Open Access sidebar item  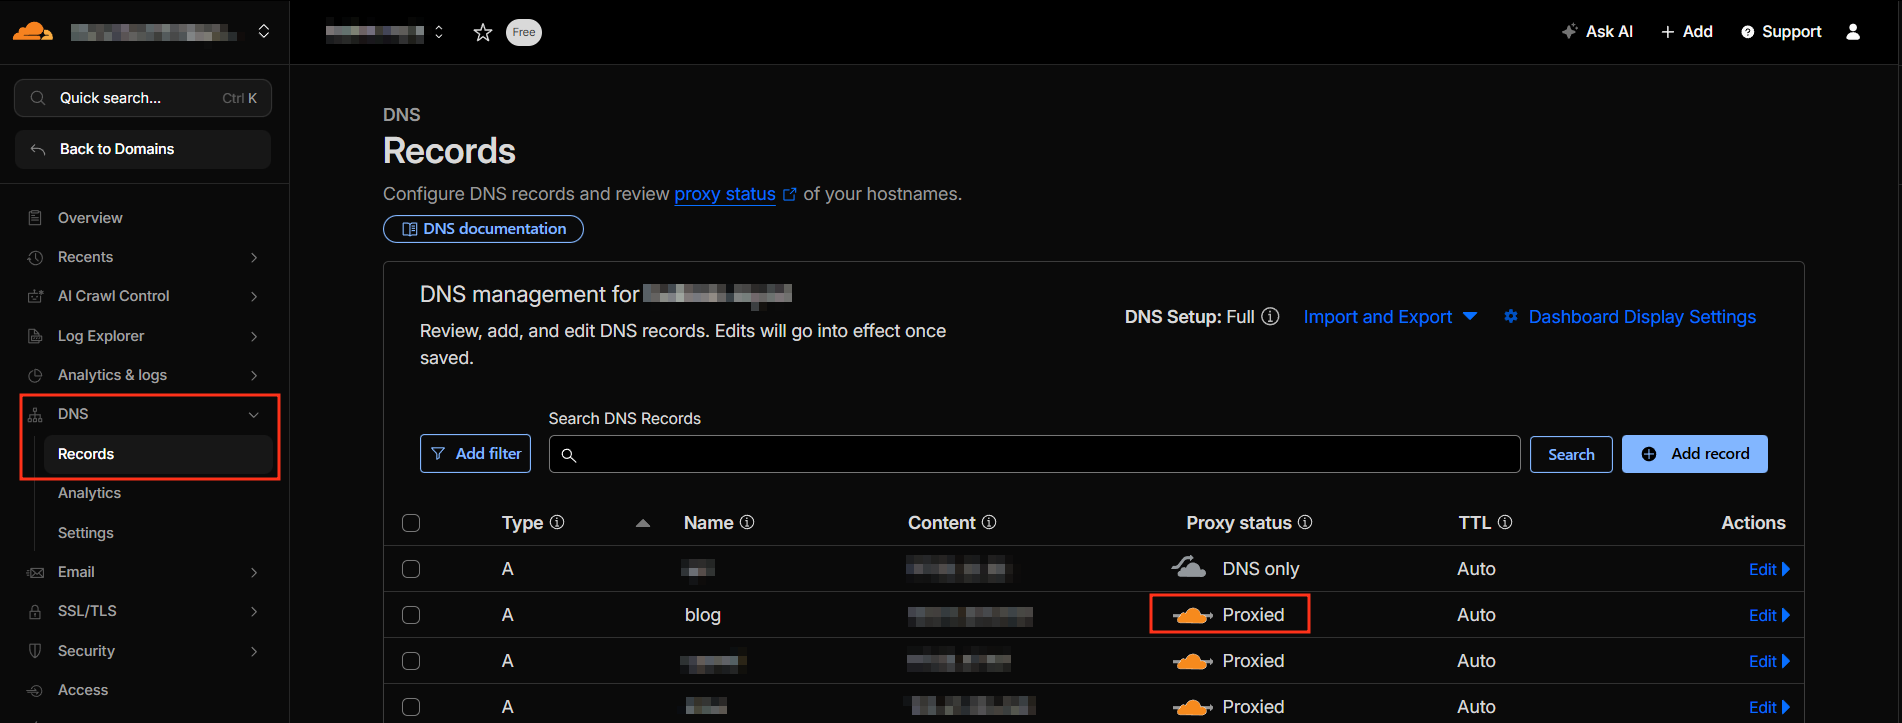pos(83,690)
